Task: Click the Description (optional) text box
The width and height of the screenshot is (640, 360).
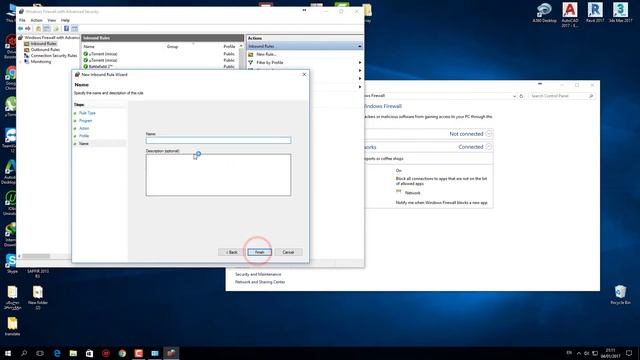Action: (x=218, y=175)
